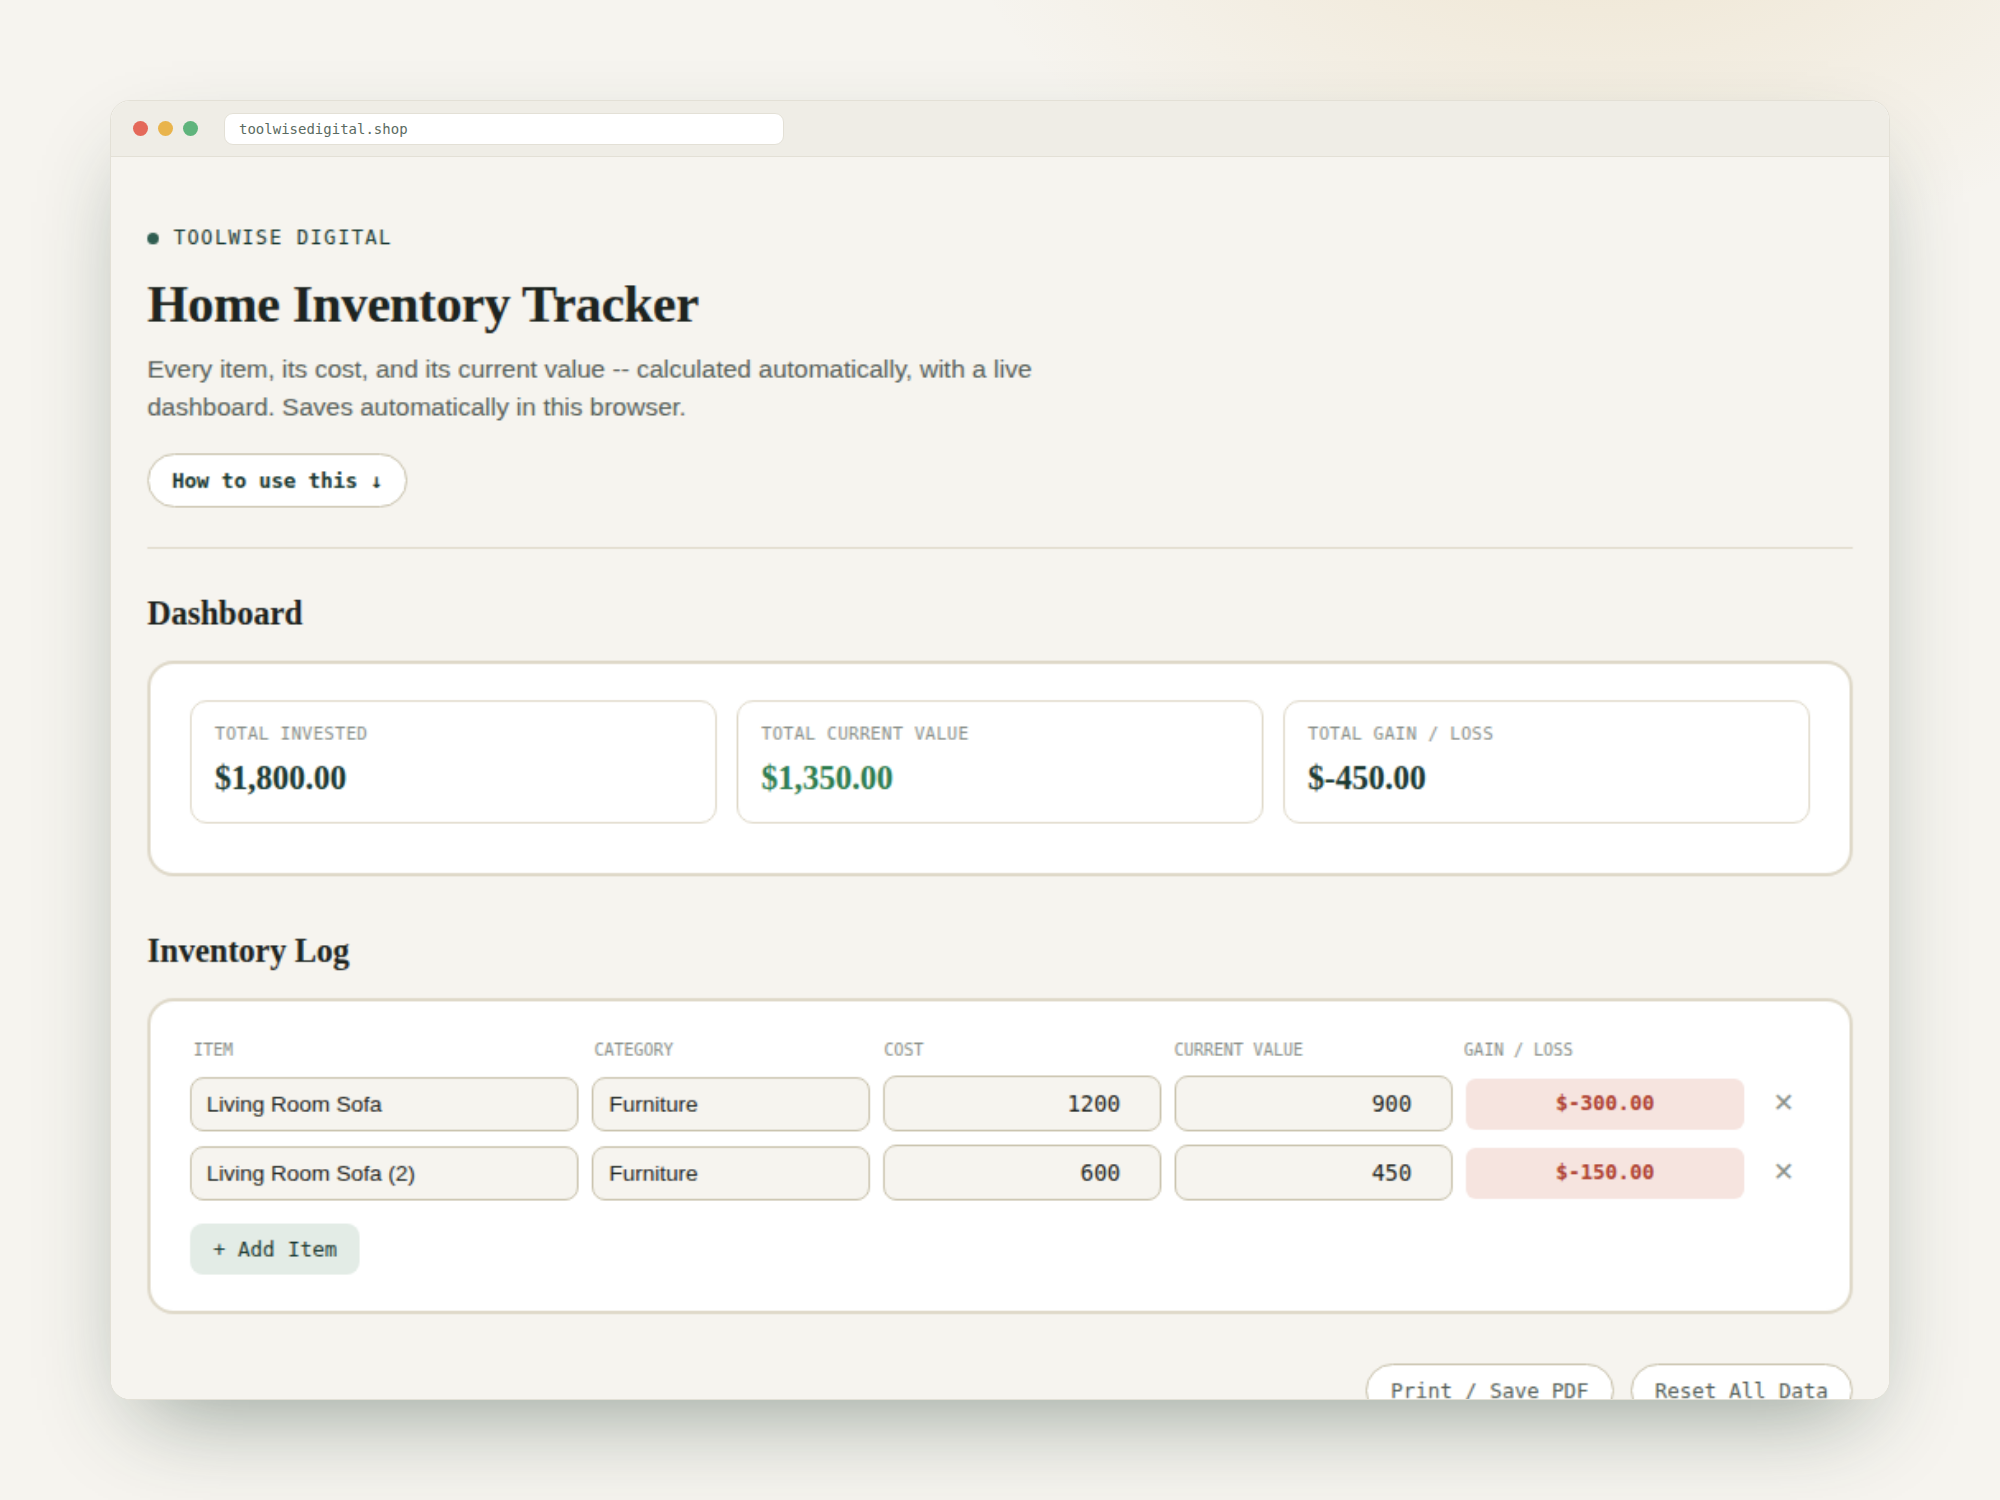Click Print / Save PDF button
Viewport: 2000px width, 1500px height.
1489,1382
